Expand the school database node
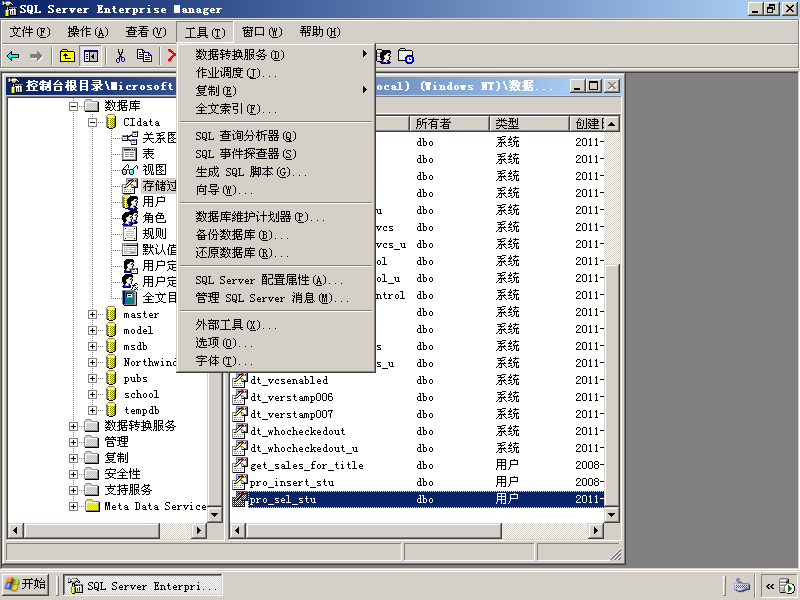800x600 pixels. pyautogui.click(x=92, y=394)
